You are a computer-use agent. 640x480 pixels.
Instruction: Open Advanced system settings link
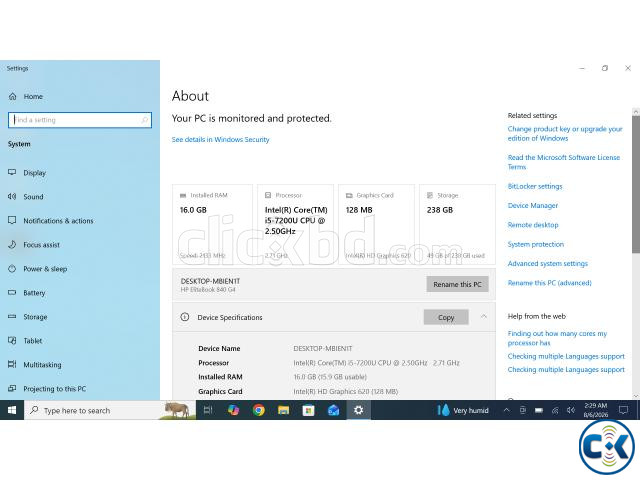tap(547, 264)
